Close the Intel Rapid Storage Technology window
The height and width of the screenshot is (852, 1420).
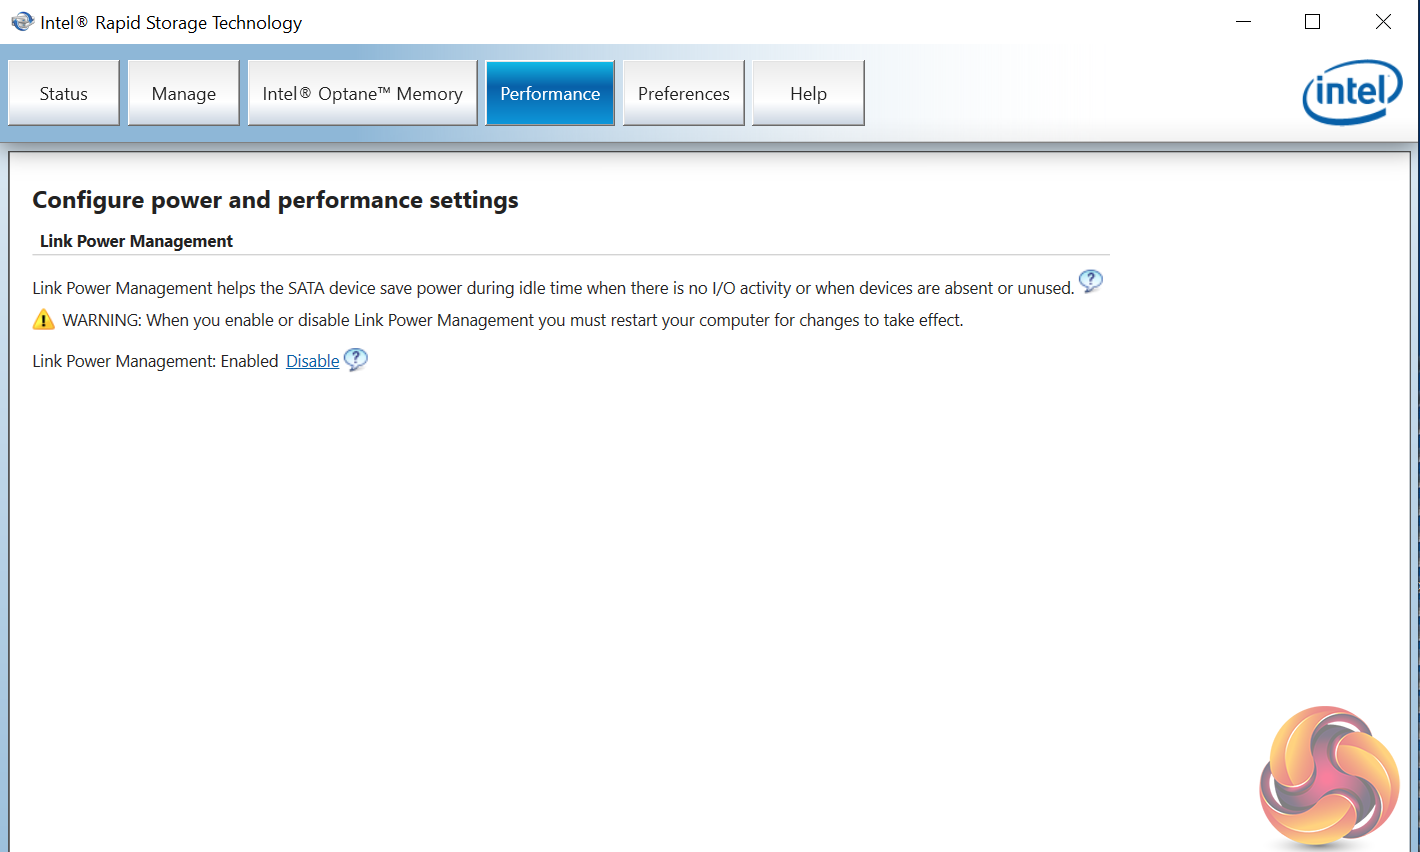click(x=1383, y=21)
